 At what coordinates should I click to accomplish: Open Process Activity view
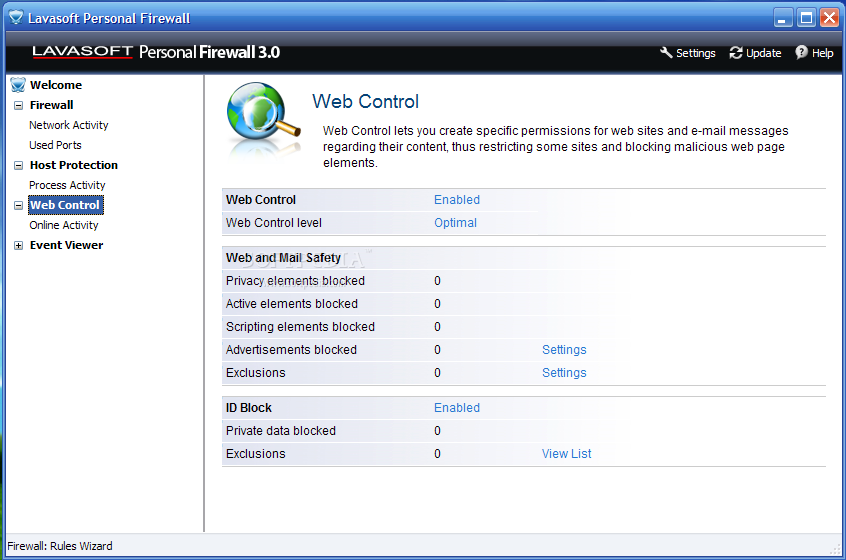click(x=67, y=185)
